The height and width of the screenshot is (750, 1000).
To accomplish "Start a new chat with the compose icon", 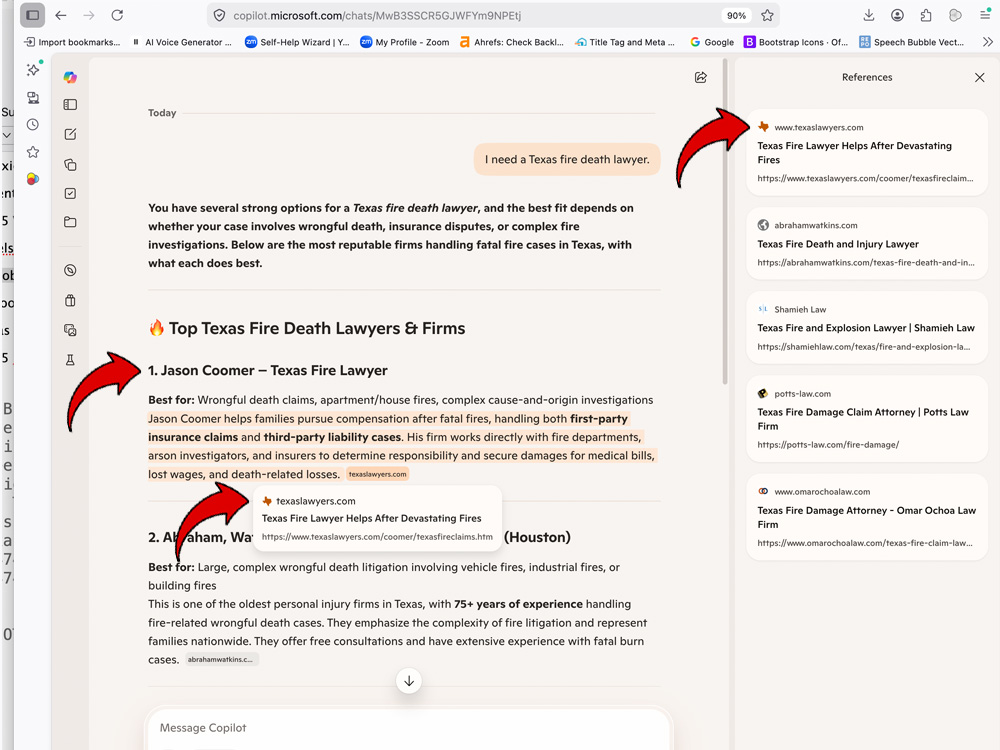I will tap(70, 134).
